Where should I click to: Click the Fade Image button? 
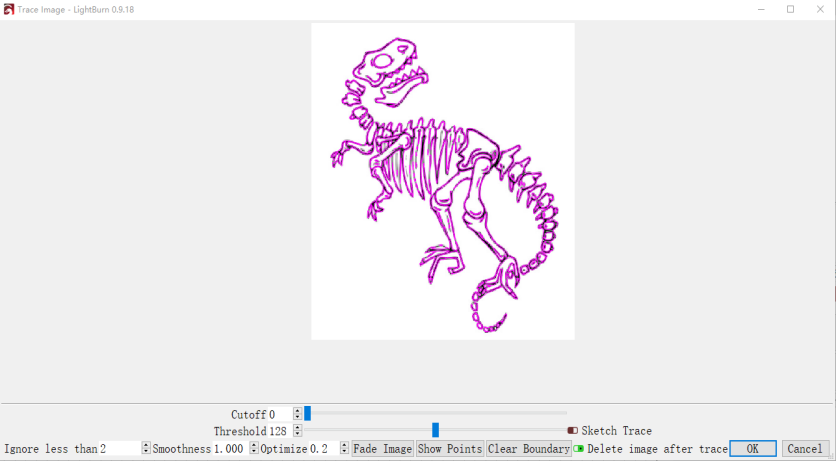[x=382, y=449]
